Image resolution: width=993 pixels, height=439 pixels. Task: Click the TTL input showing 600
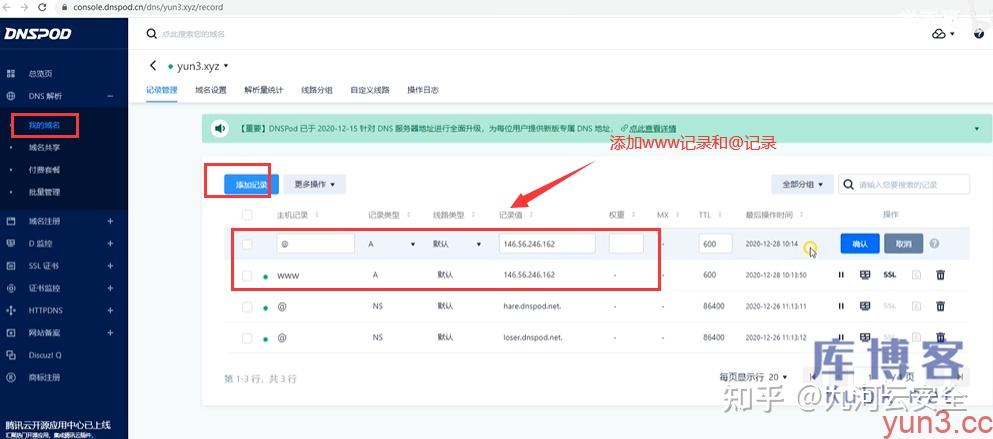point(716,244)
